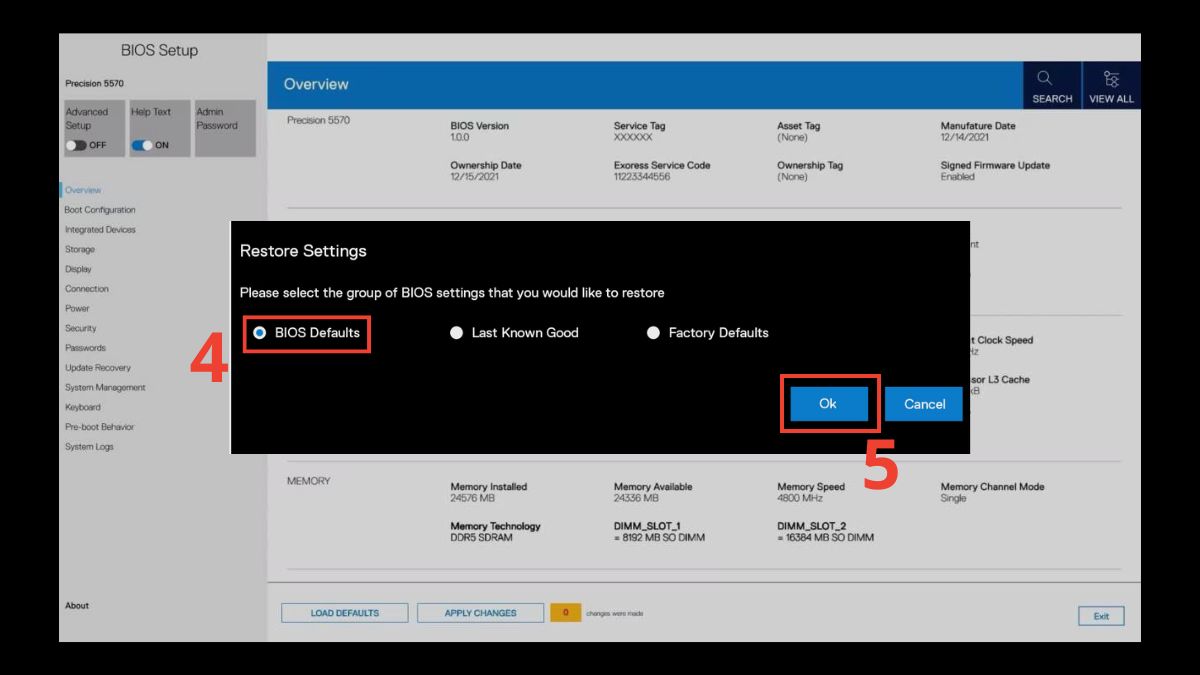This screenshot has width=1200, height=675.
Task: Open the Security settings section
Action: 81,328
